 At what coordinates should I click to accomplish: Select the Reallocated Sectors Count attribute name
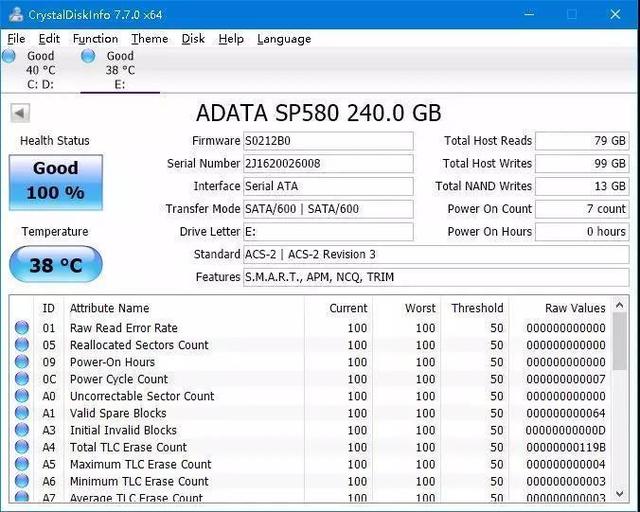click(139, 345)
